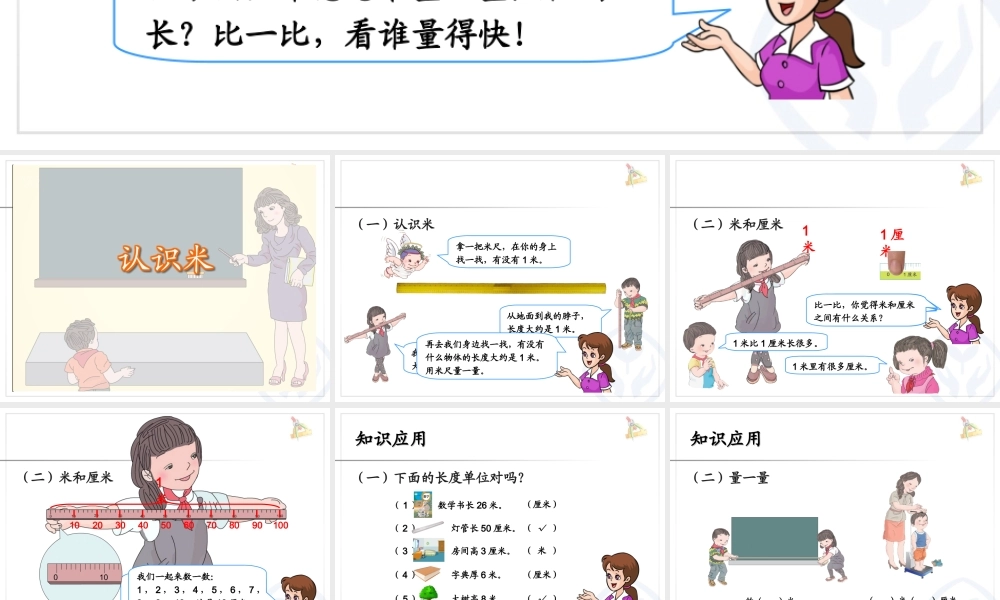This screenshot has width=1000, height=600.
Task: Click the checkmark answer for 灯管长 50 厘米
Action: tap(543, 527)
